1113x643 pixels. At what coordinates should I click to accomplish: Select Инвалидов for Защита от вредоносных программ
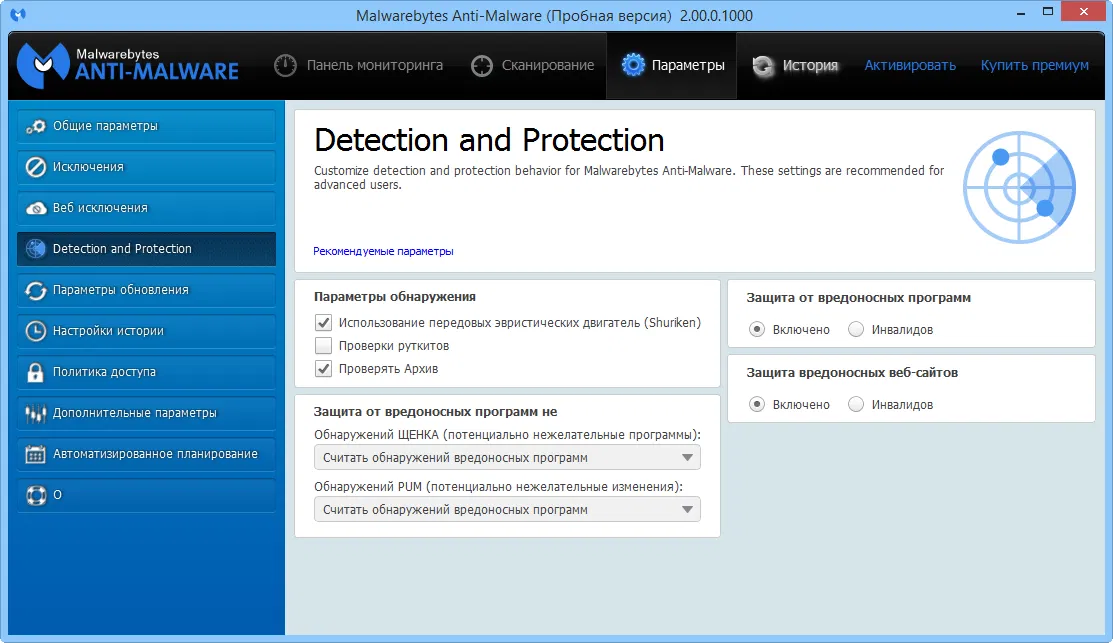pyautogui.click(x=855, y=329)
